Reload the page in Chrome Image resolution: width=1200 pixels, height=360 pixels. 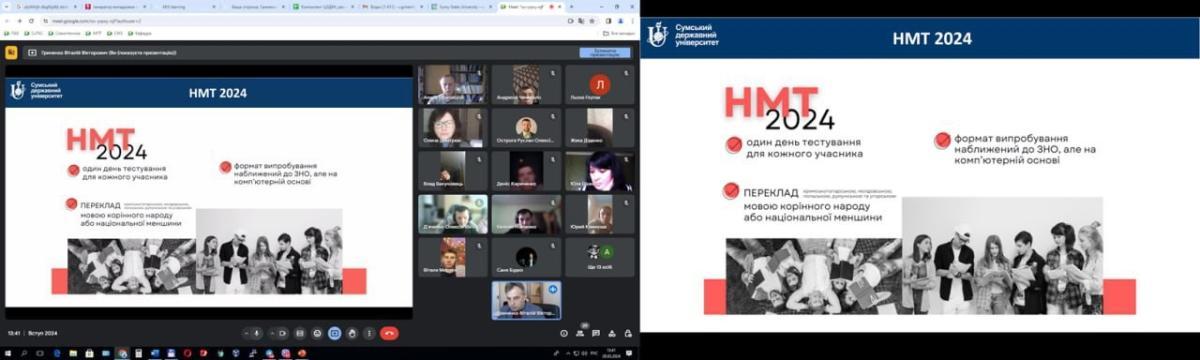tap(31, 20)
